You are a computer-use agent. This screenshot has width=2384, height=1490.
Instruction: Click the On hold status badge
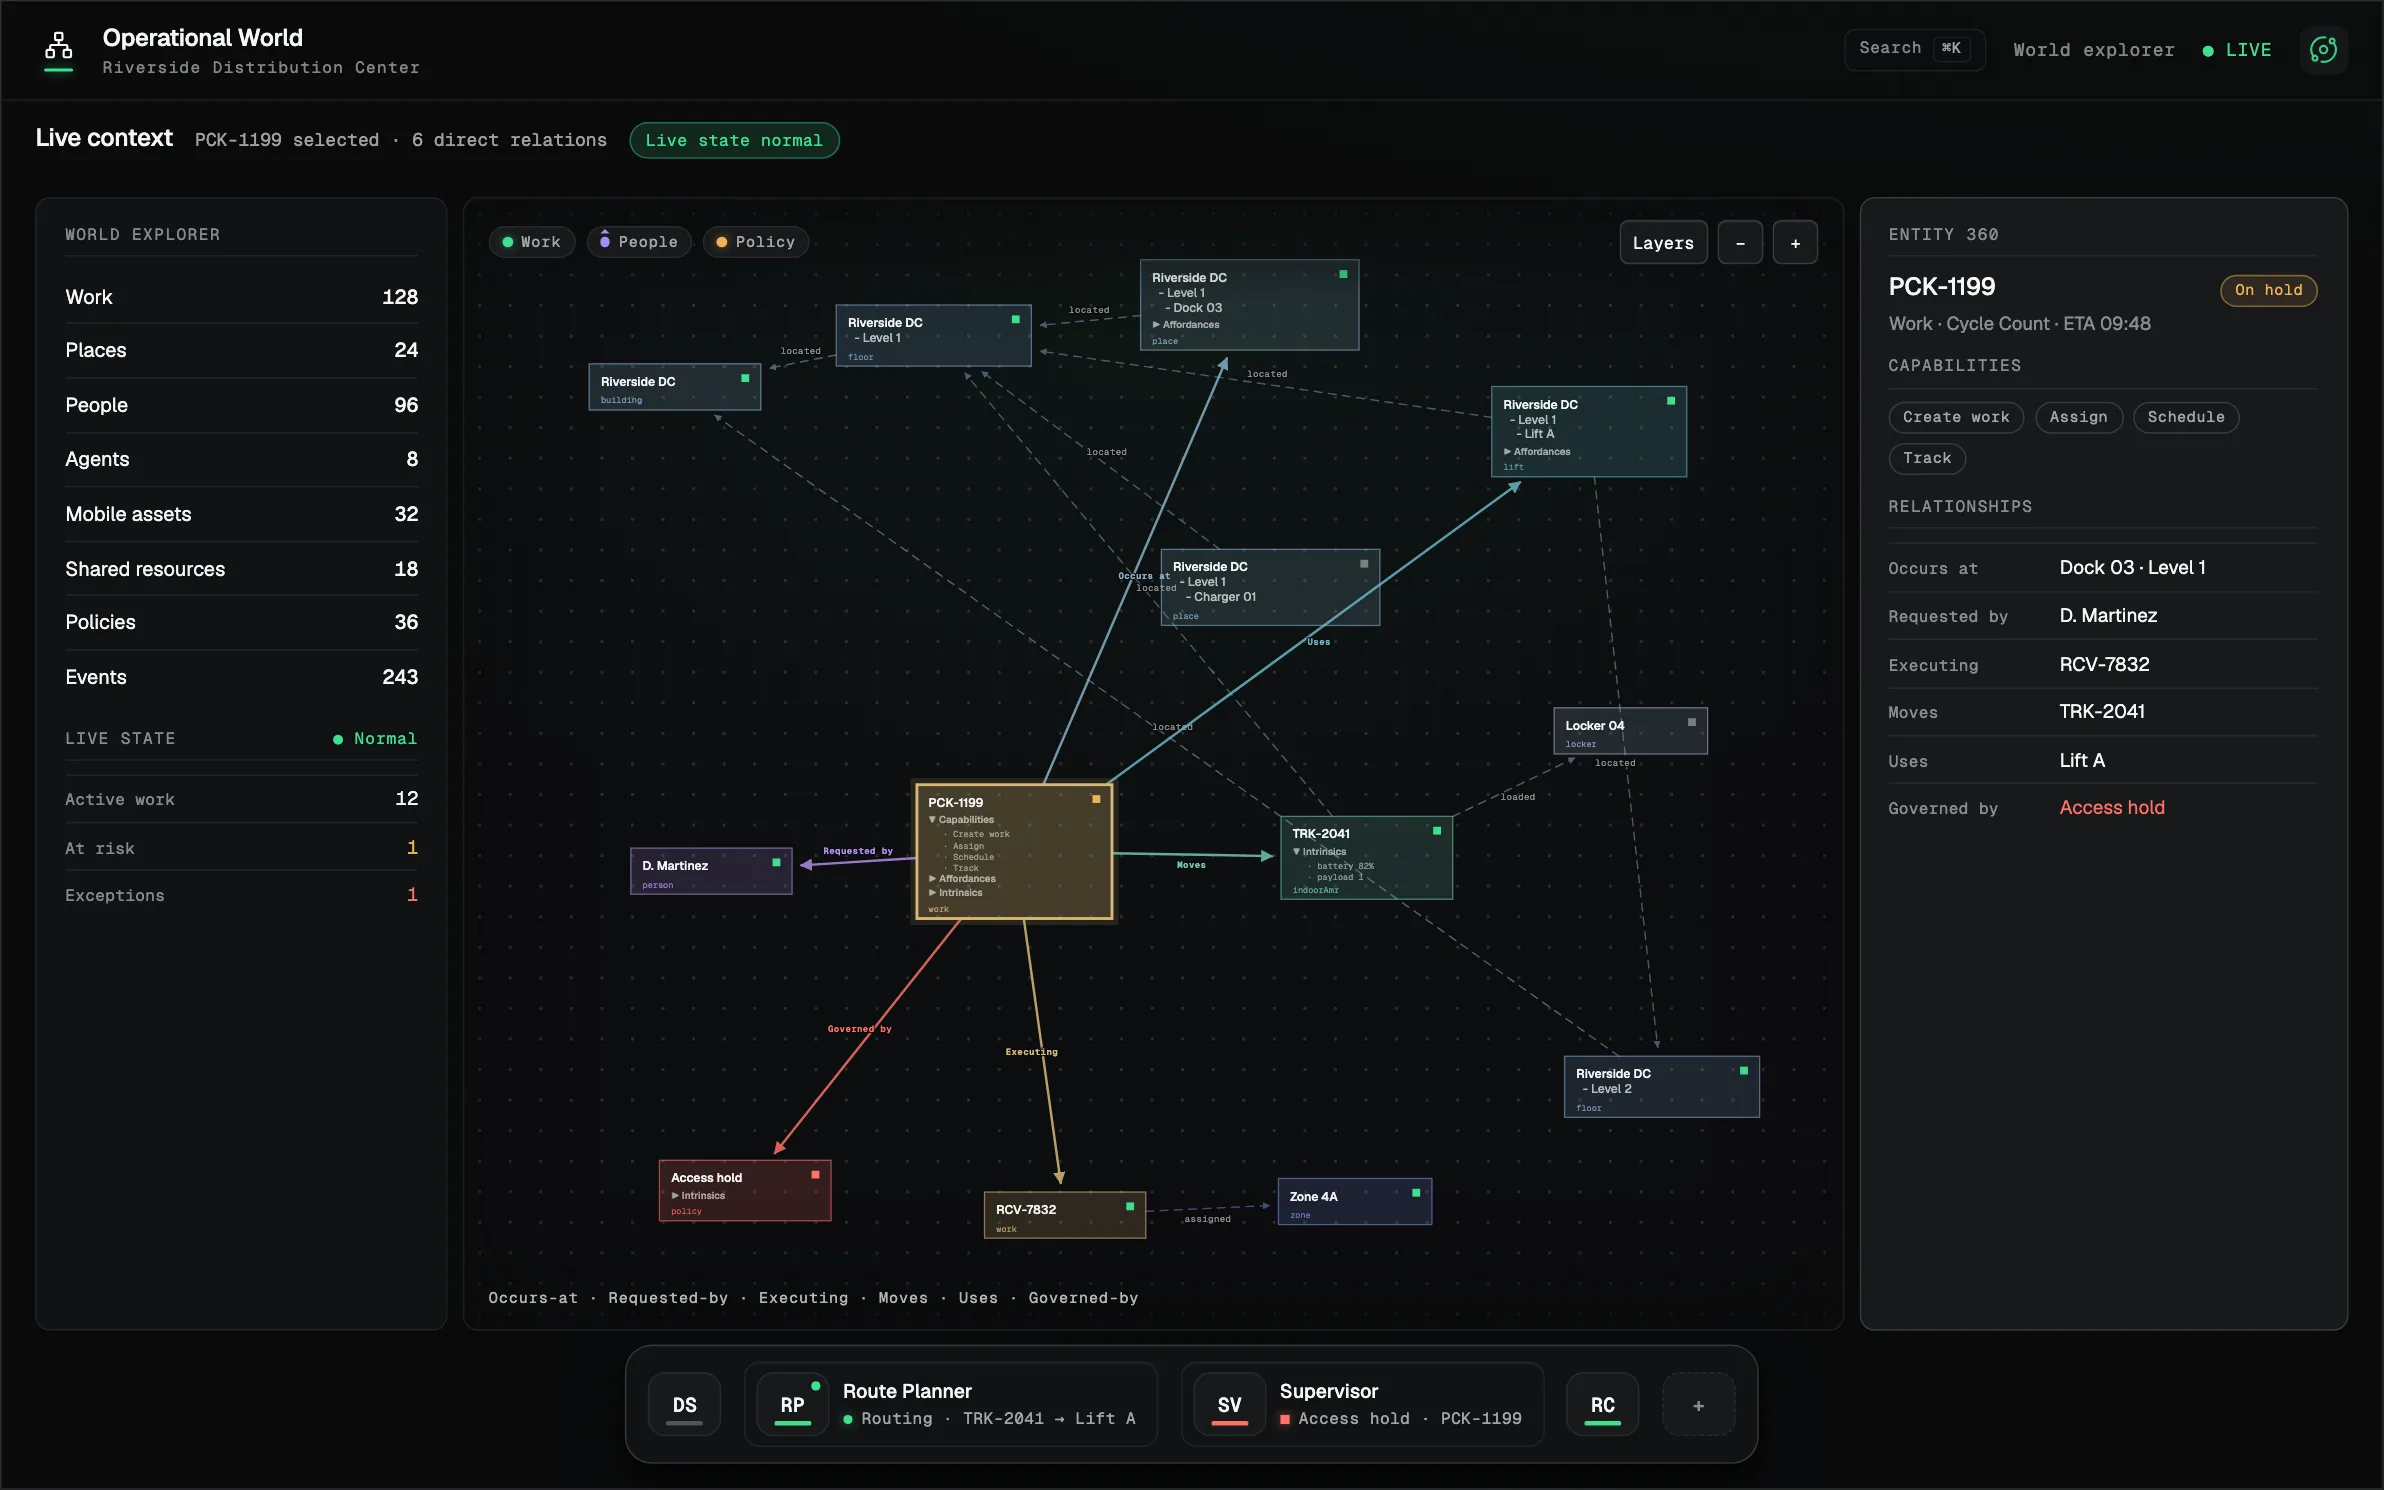pos(2268,290)
